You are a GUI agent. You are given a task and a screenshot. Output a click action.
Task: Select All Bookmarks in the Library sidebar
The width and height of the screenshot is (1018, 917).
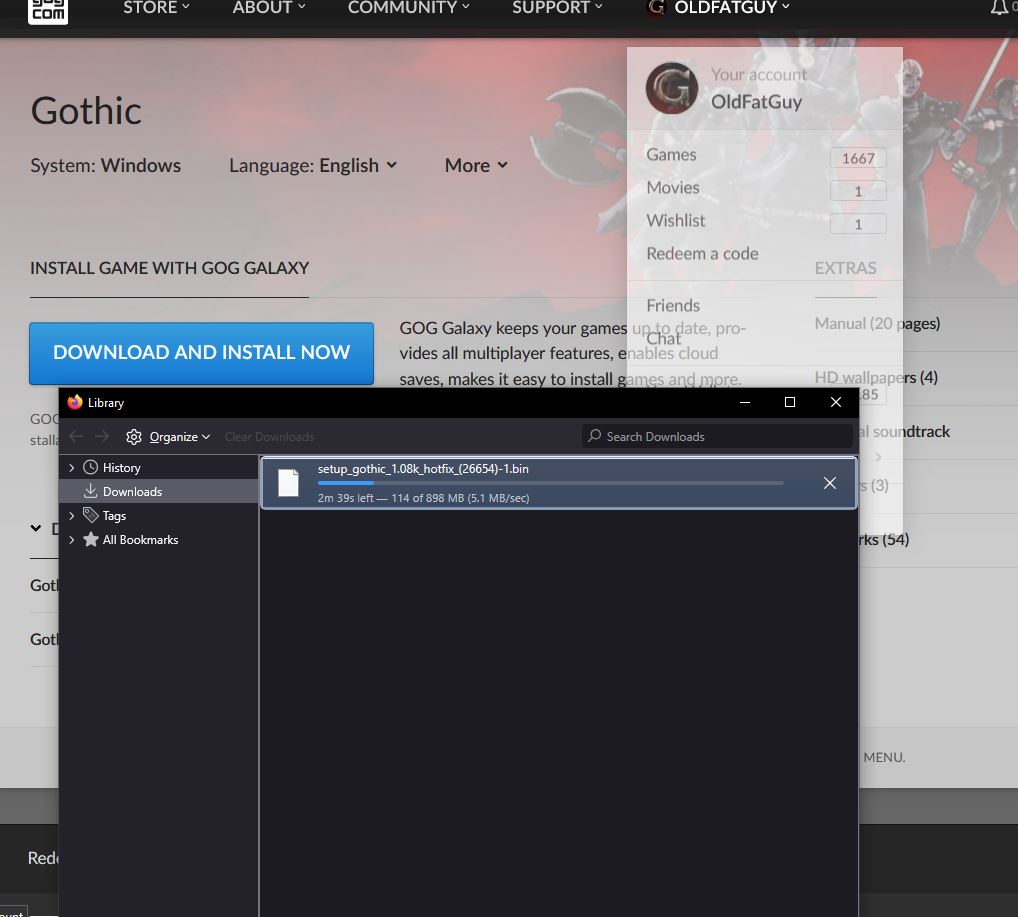coord(140,540)
